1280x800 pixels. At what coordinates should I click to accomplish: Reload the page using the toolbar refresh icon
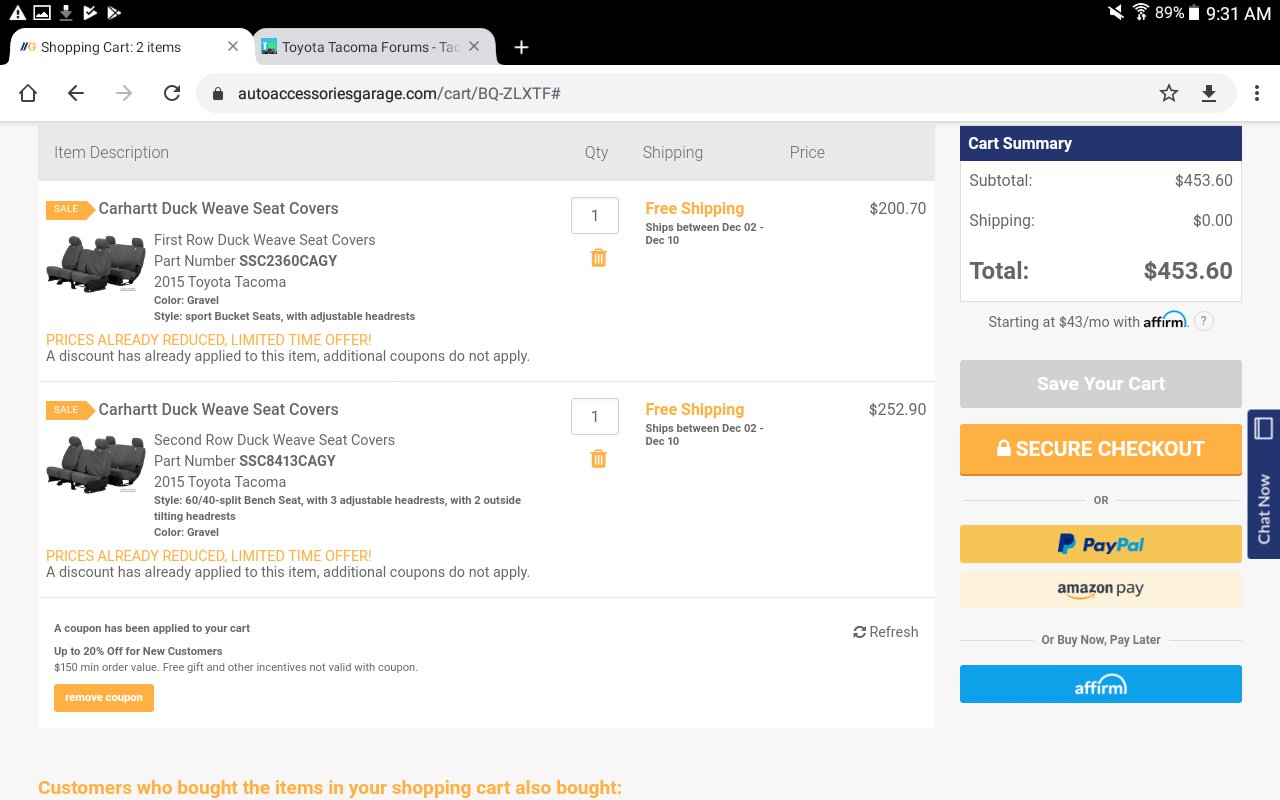[x=172, y=93]
